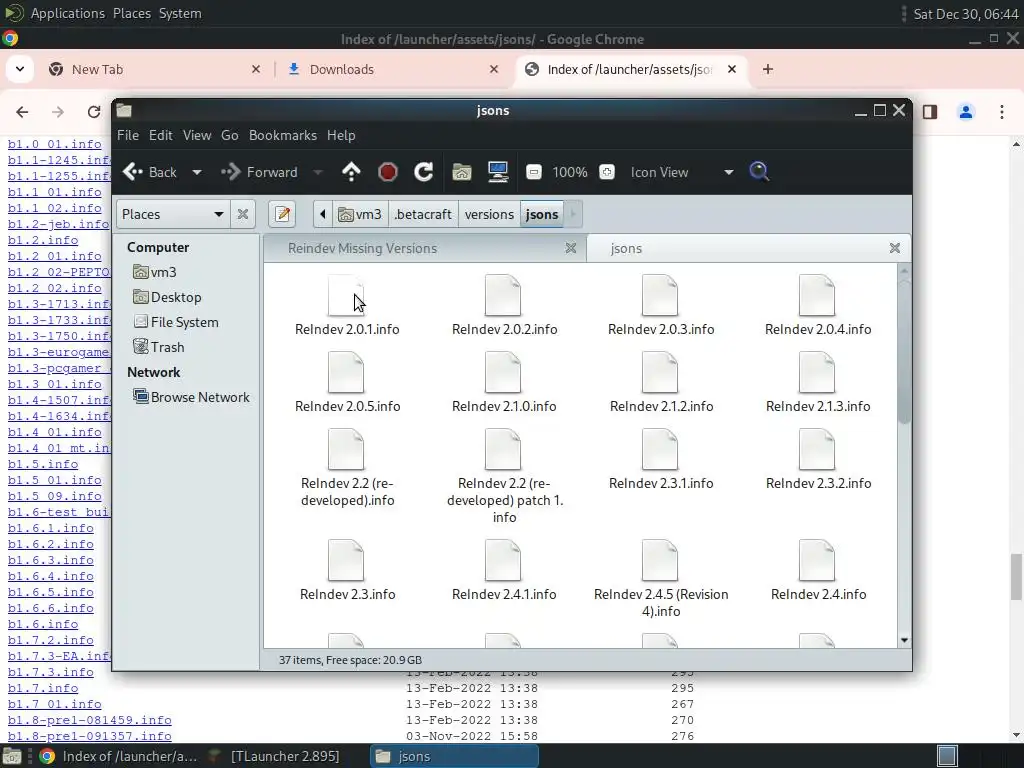Image resolution: width=1024 pixels, height=768 pixels.
Task: Open the Back history dropdown arrow
Action: (x=197, y=172)
